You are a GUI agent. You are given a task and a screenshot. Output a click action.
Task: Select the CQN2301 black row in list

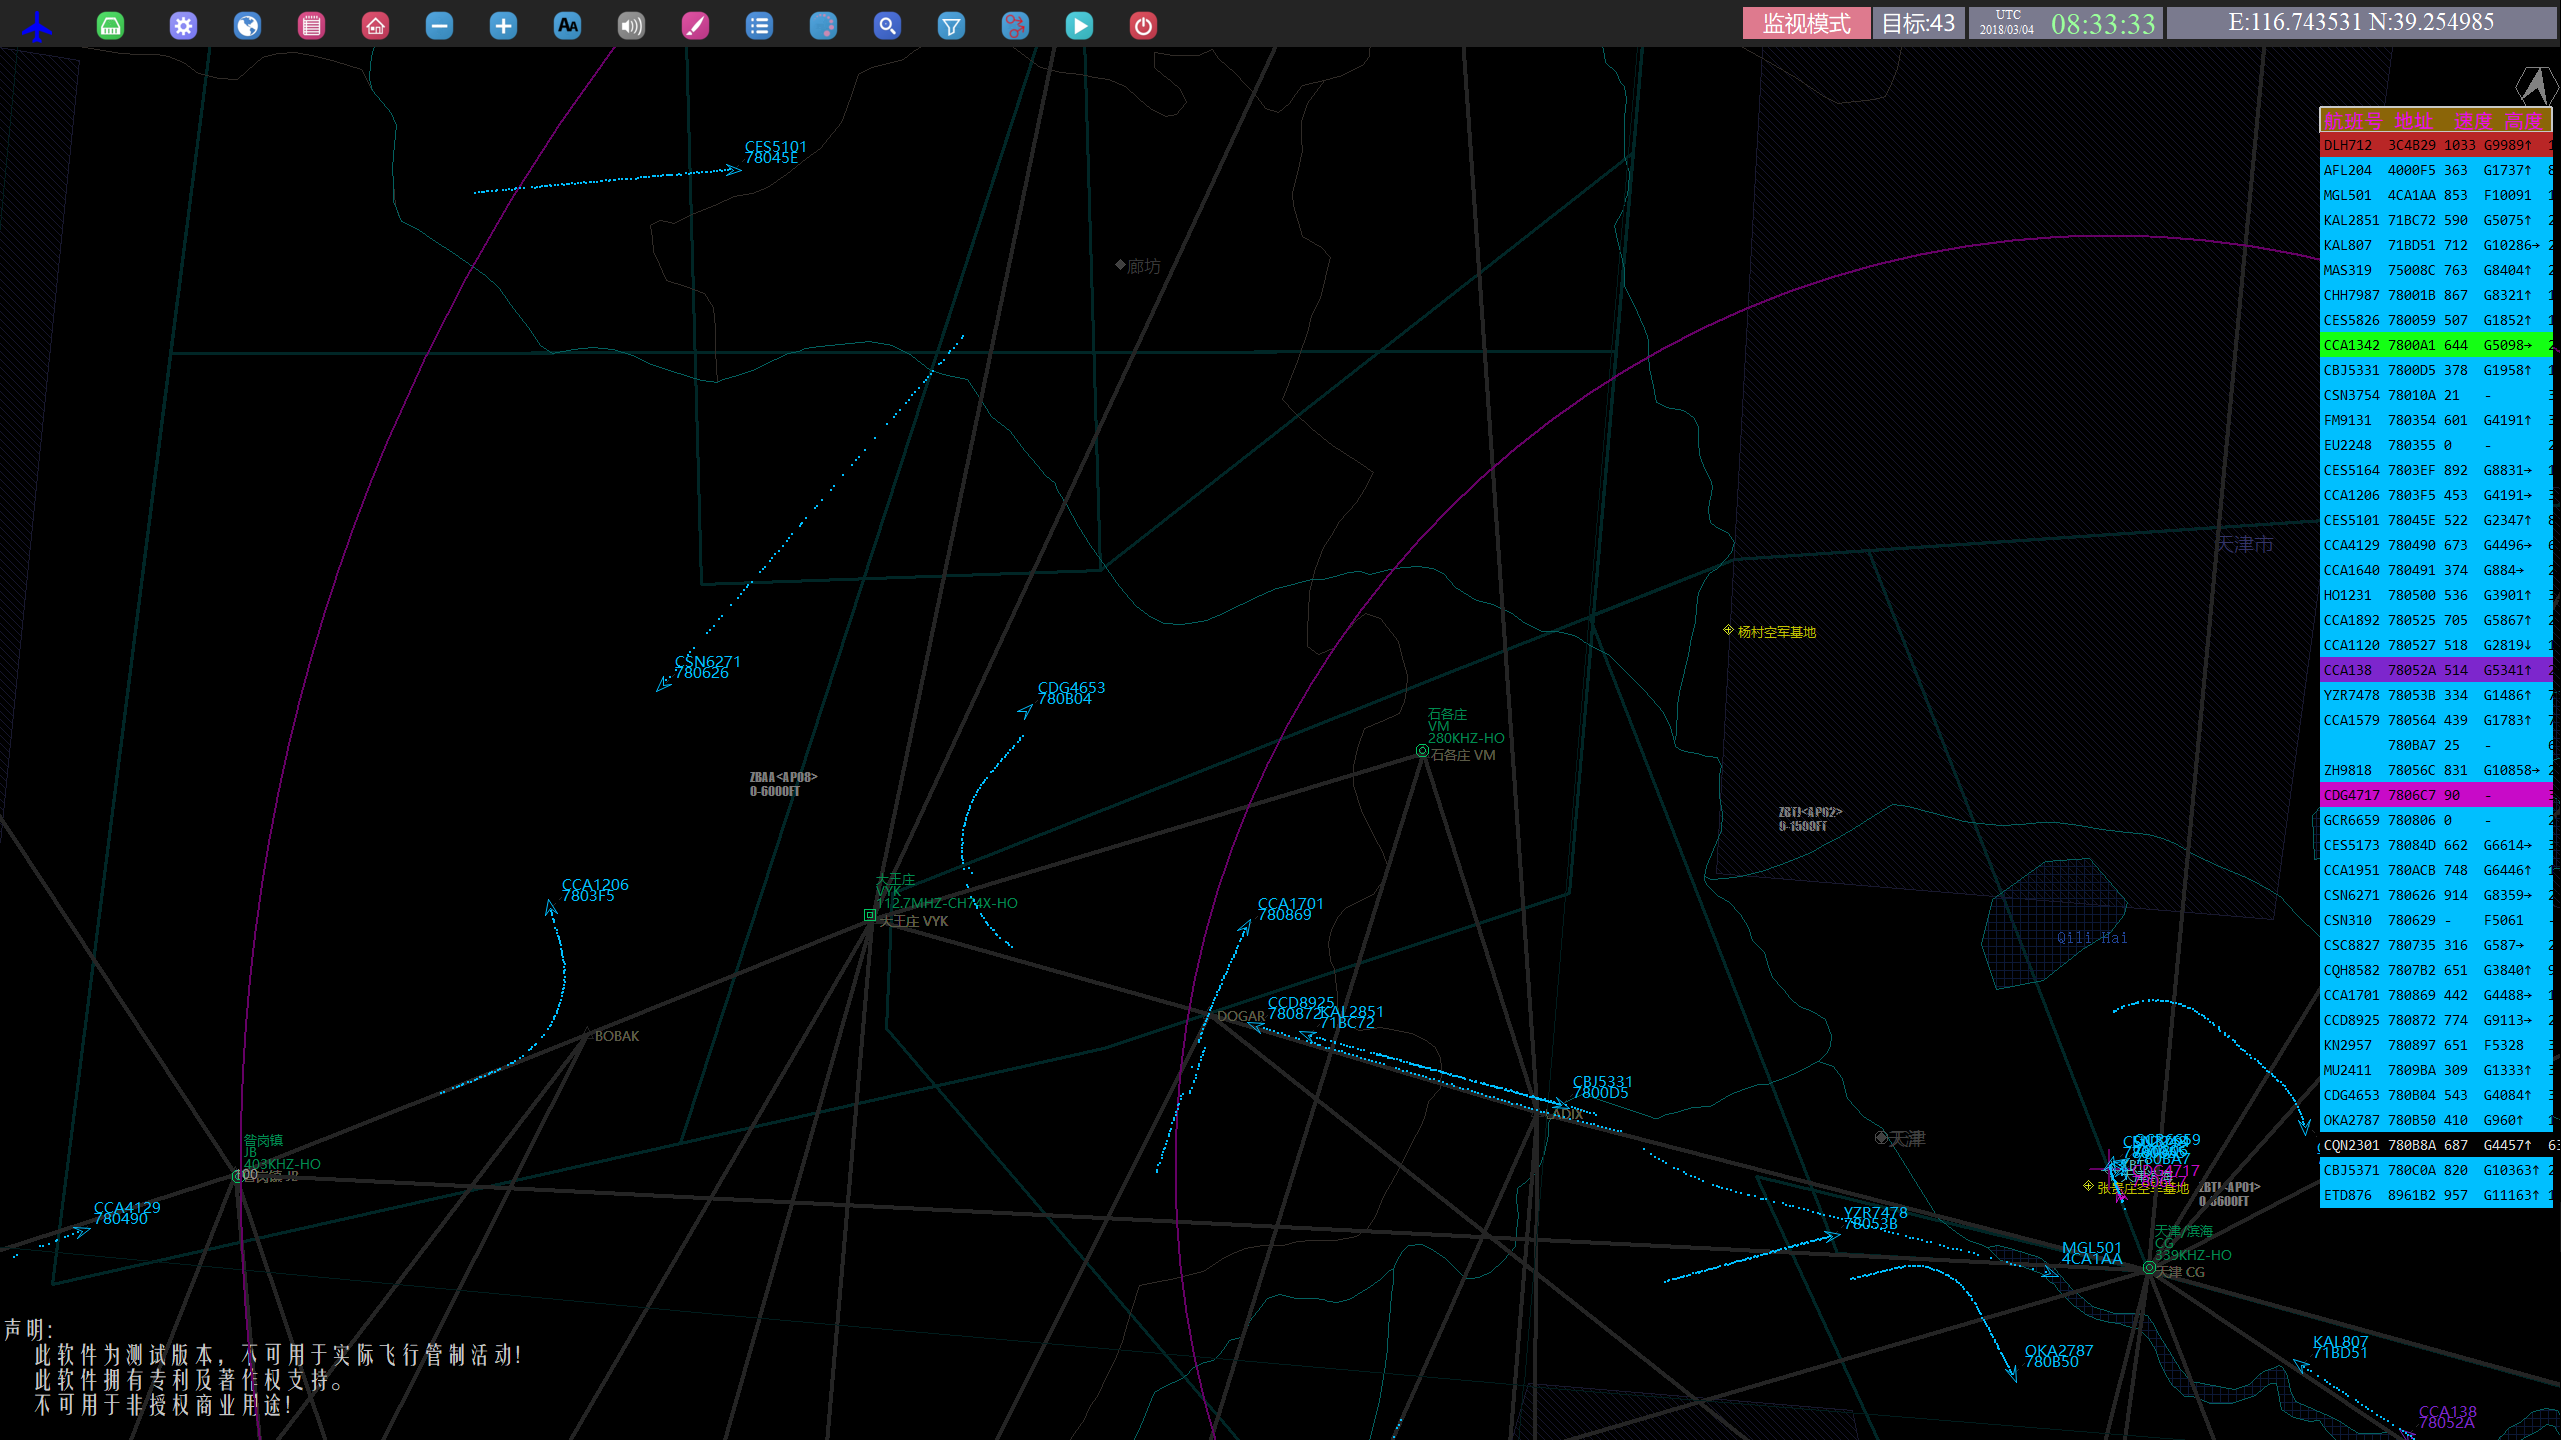(2436, 1145)
